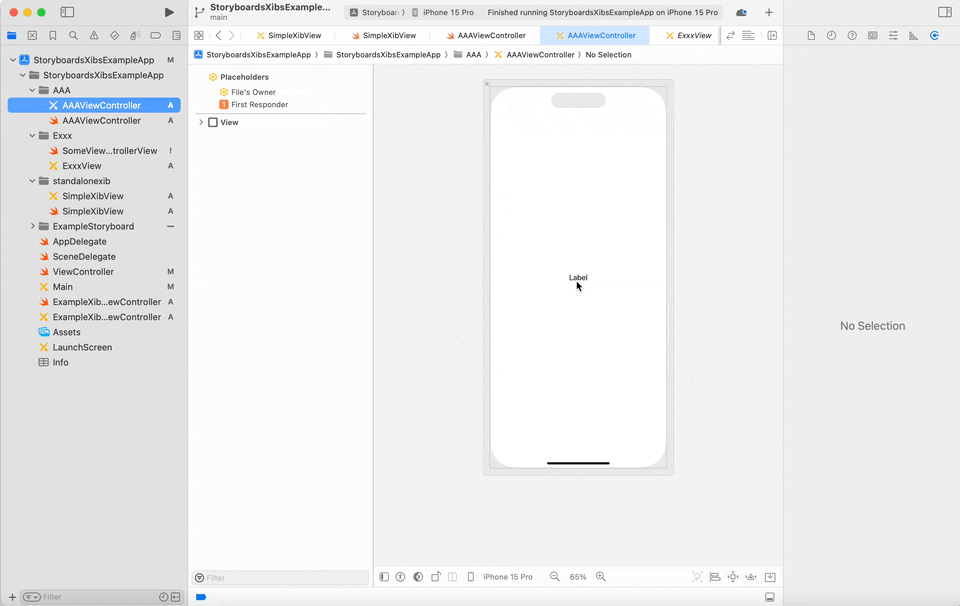This screenshot has width=960, height=606.
Task: Toggle the left navigator sidebar
Action: [x=67, y=12]
